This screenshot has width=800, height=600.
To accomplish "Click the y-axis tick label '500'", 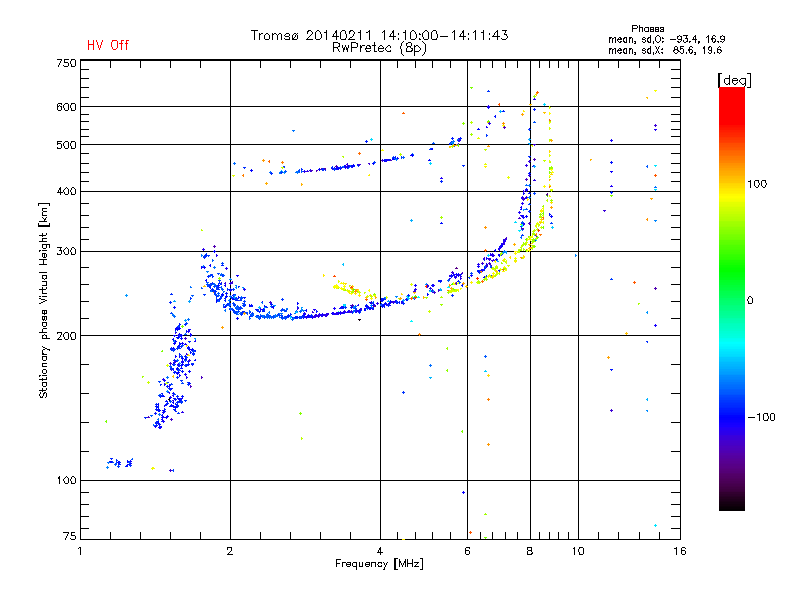I will click(x=66, y=145).
